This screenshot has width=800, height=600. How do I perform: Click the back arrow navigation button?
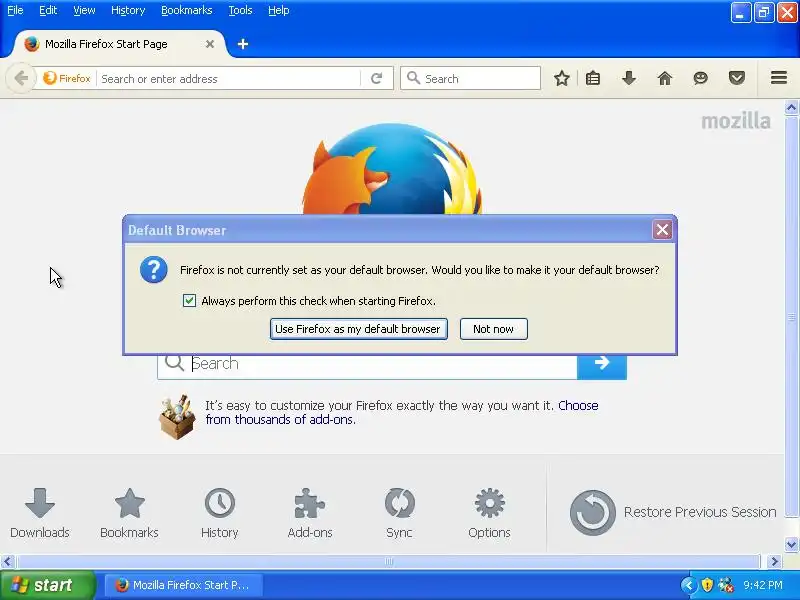[x=21, y=79]
